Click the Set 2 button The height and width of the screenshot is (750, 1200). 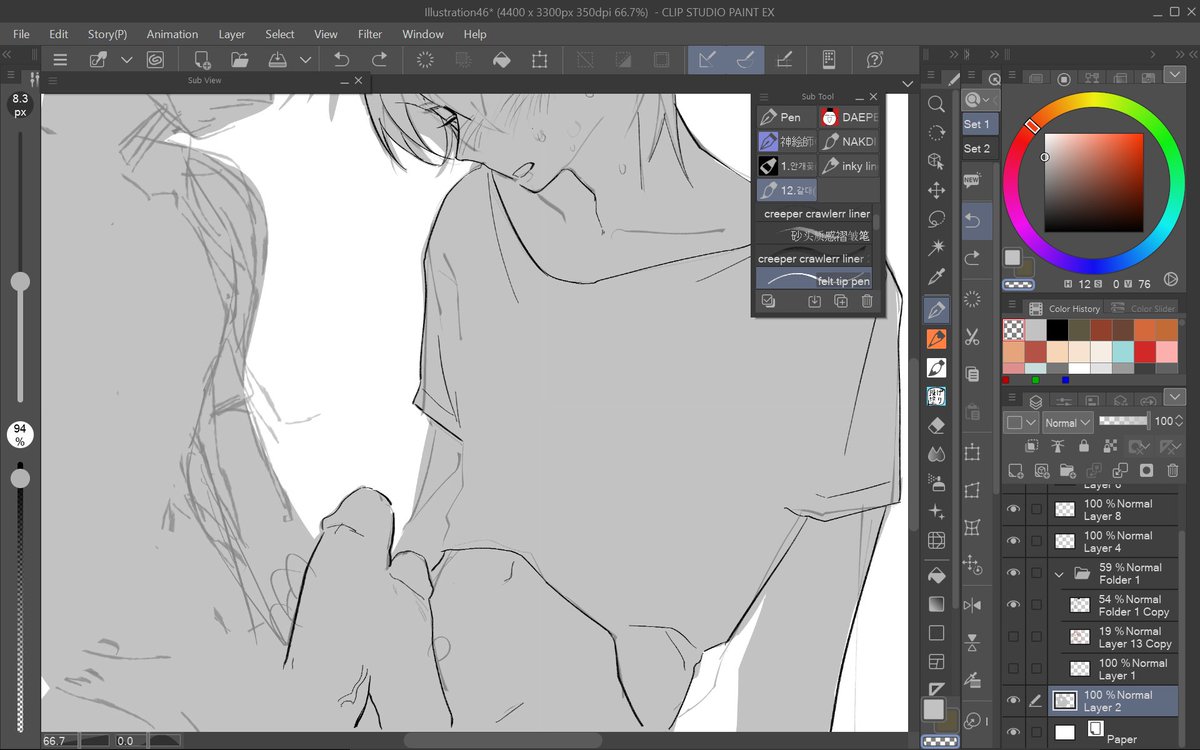pos(978,148)
